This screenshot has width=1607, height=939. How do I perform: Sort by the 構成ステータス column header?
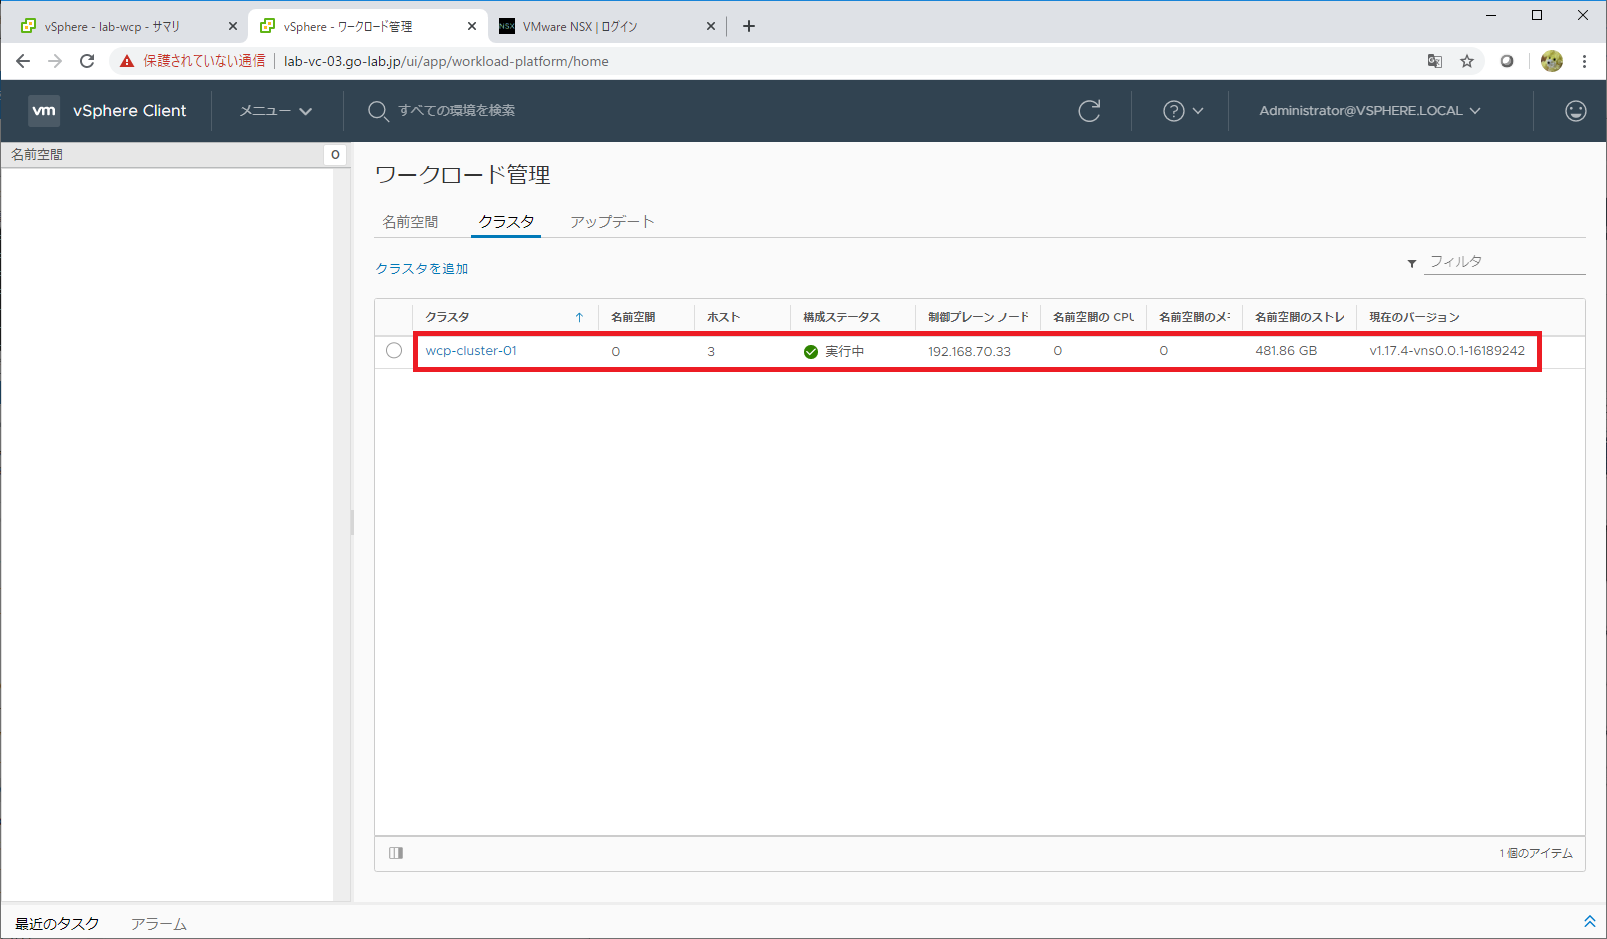pyautogui.click(x=841, y=317)
